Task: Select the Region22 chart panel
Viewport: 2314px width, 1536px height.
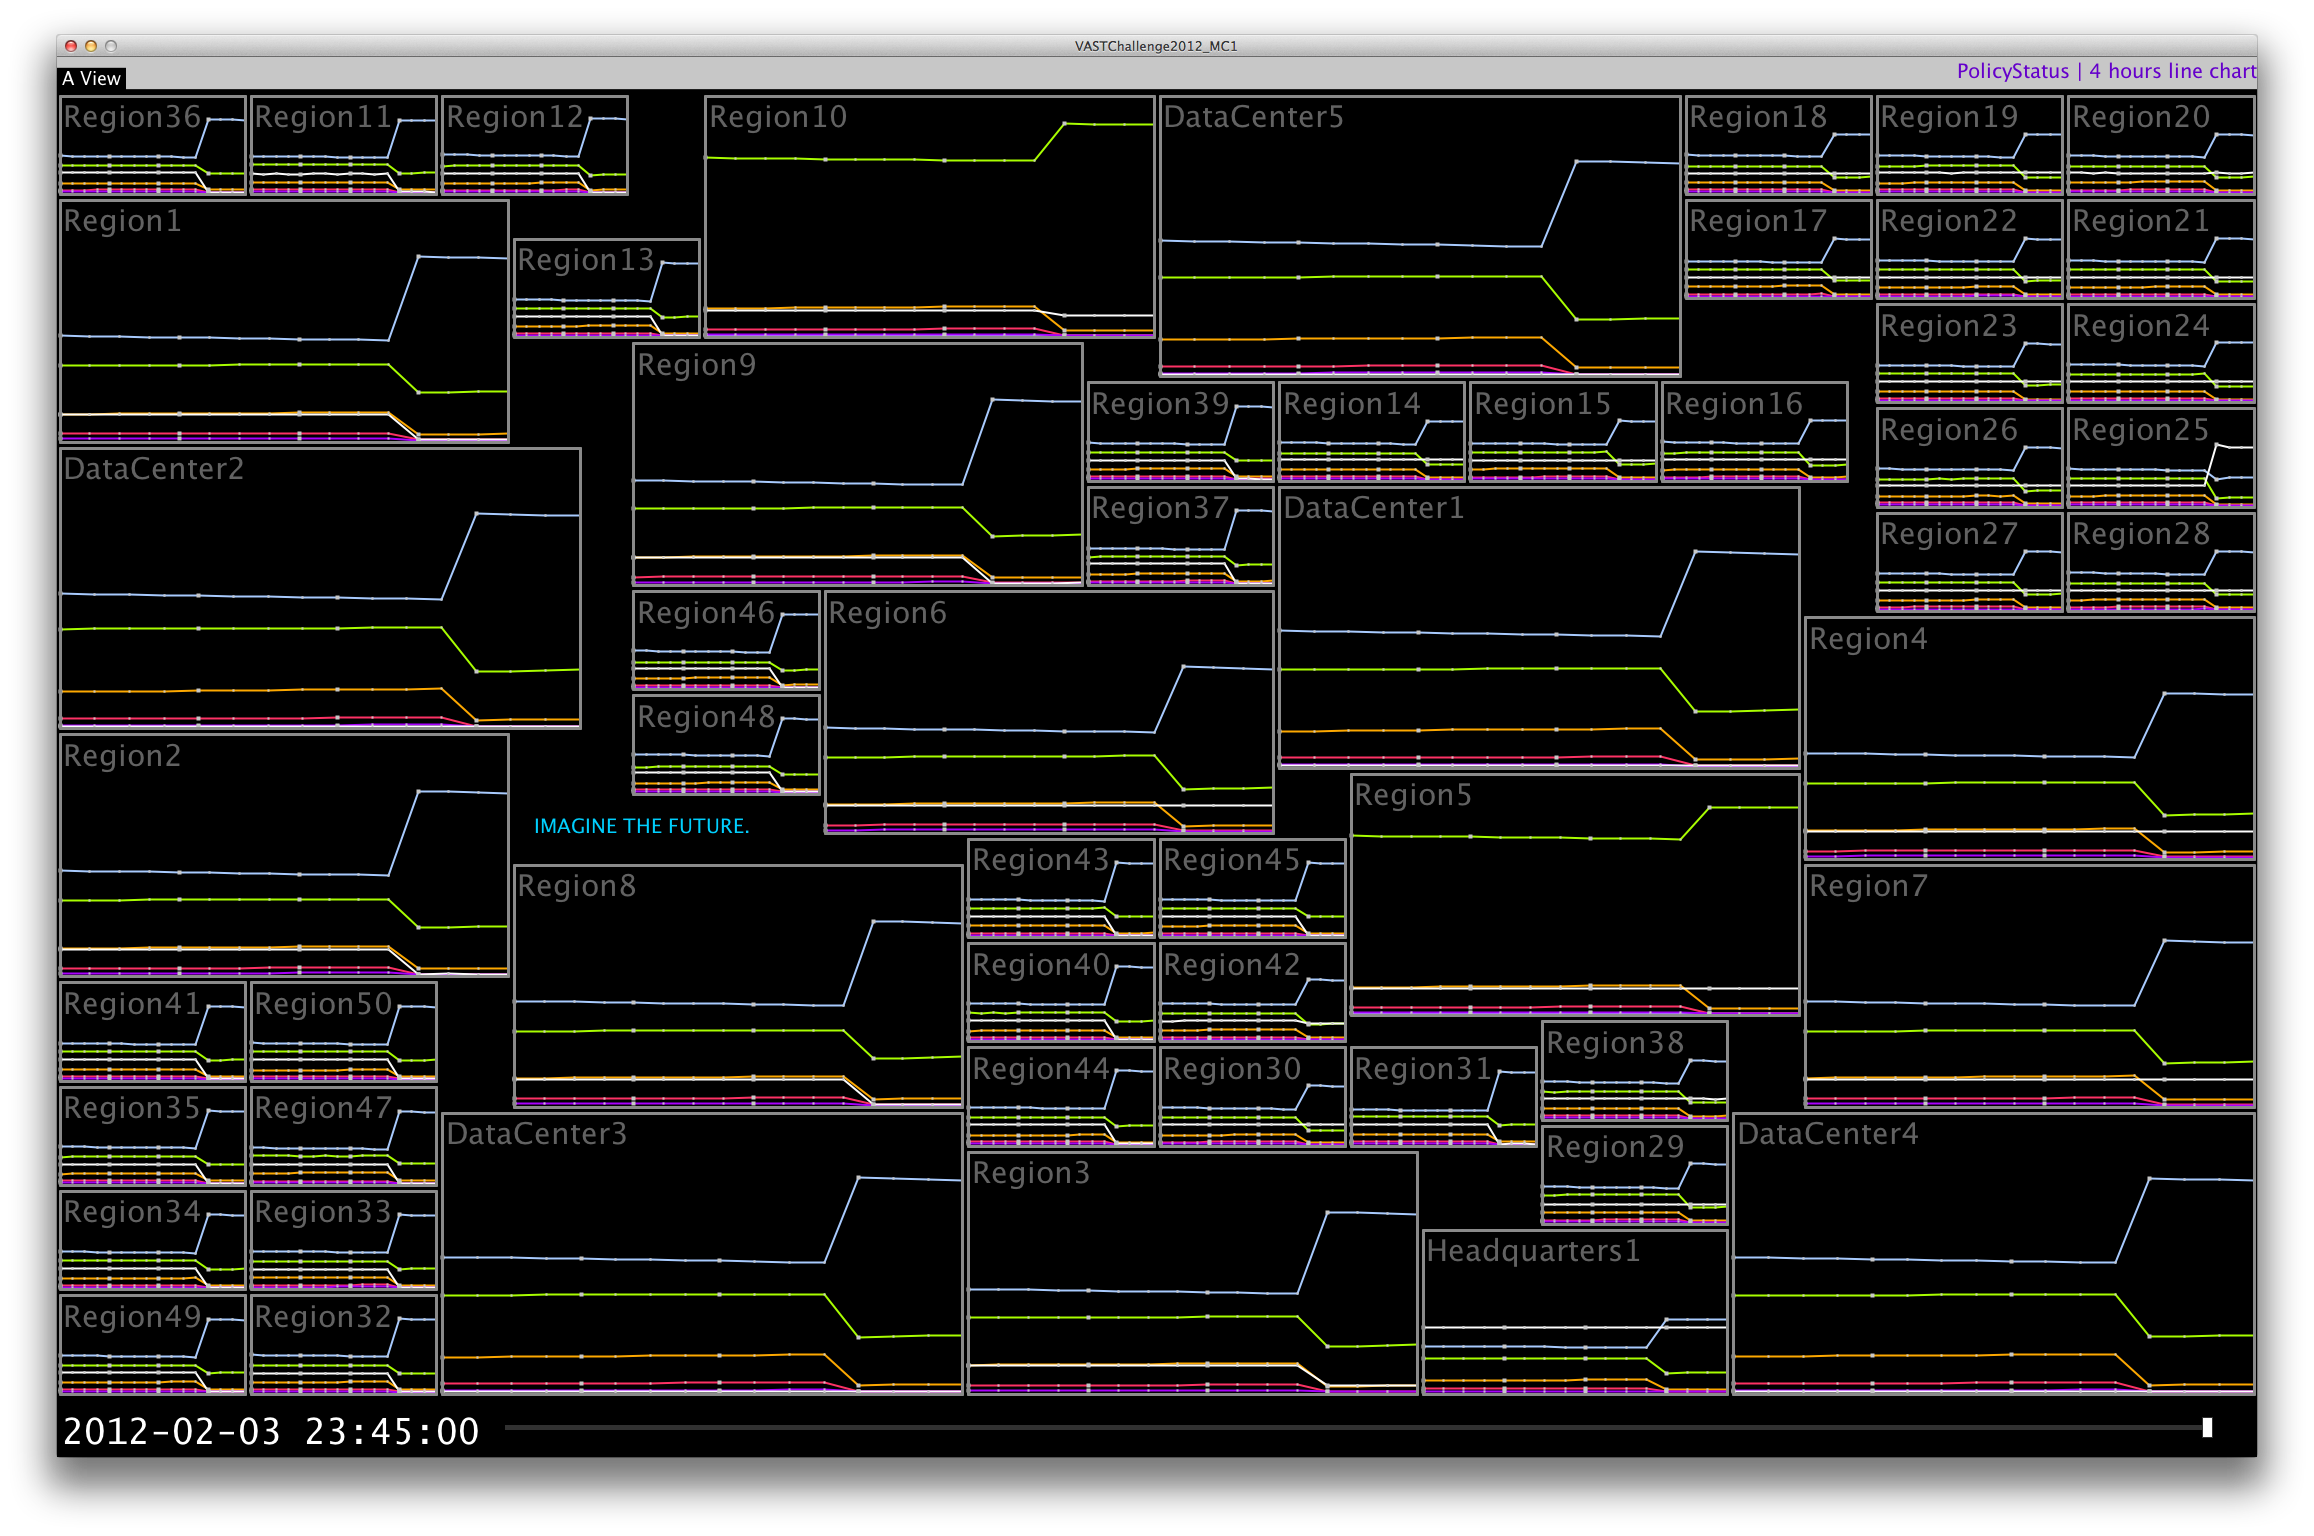Action: (x=1970, y=250)
